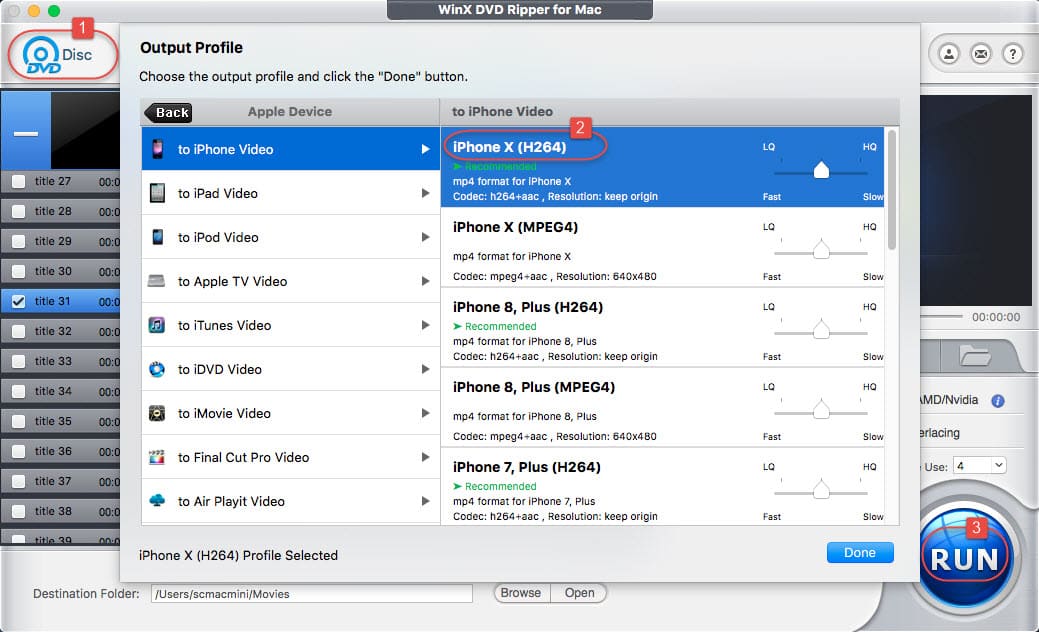Expand the to iPad Video arrow
Image resolution: width=1039 pixels, height=632 pixels.
tap(425, 193)
